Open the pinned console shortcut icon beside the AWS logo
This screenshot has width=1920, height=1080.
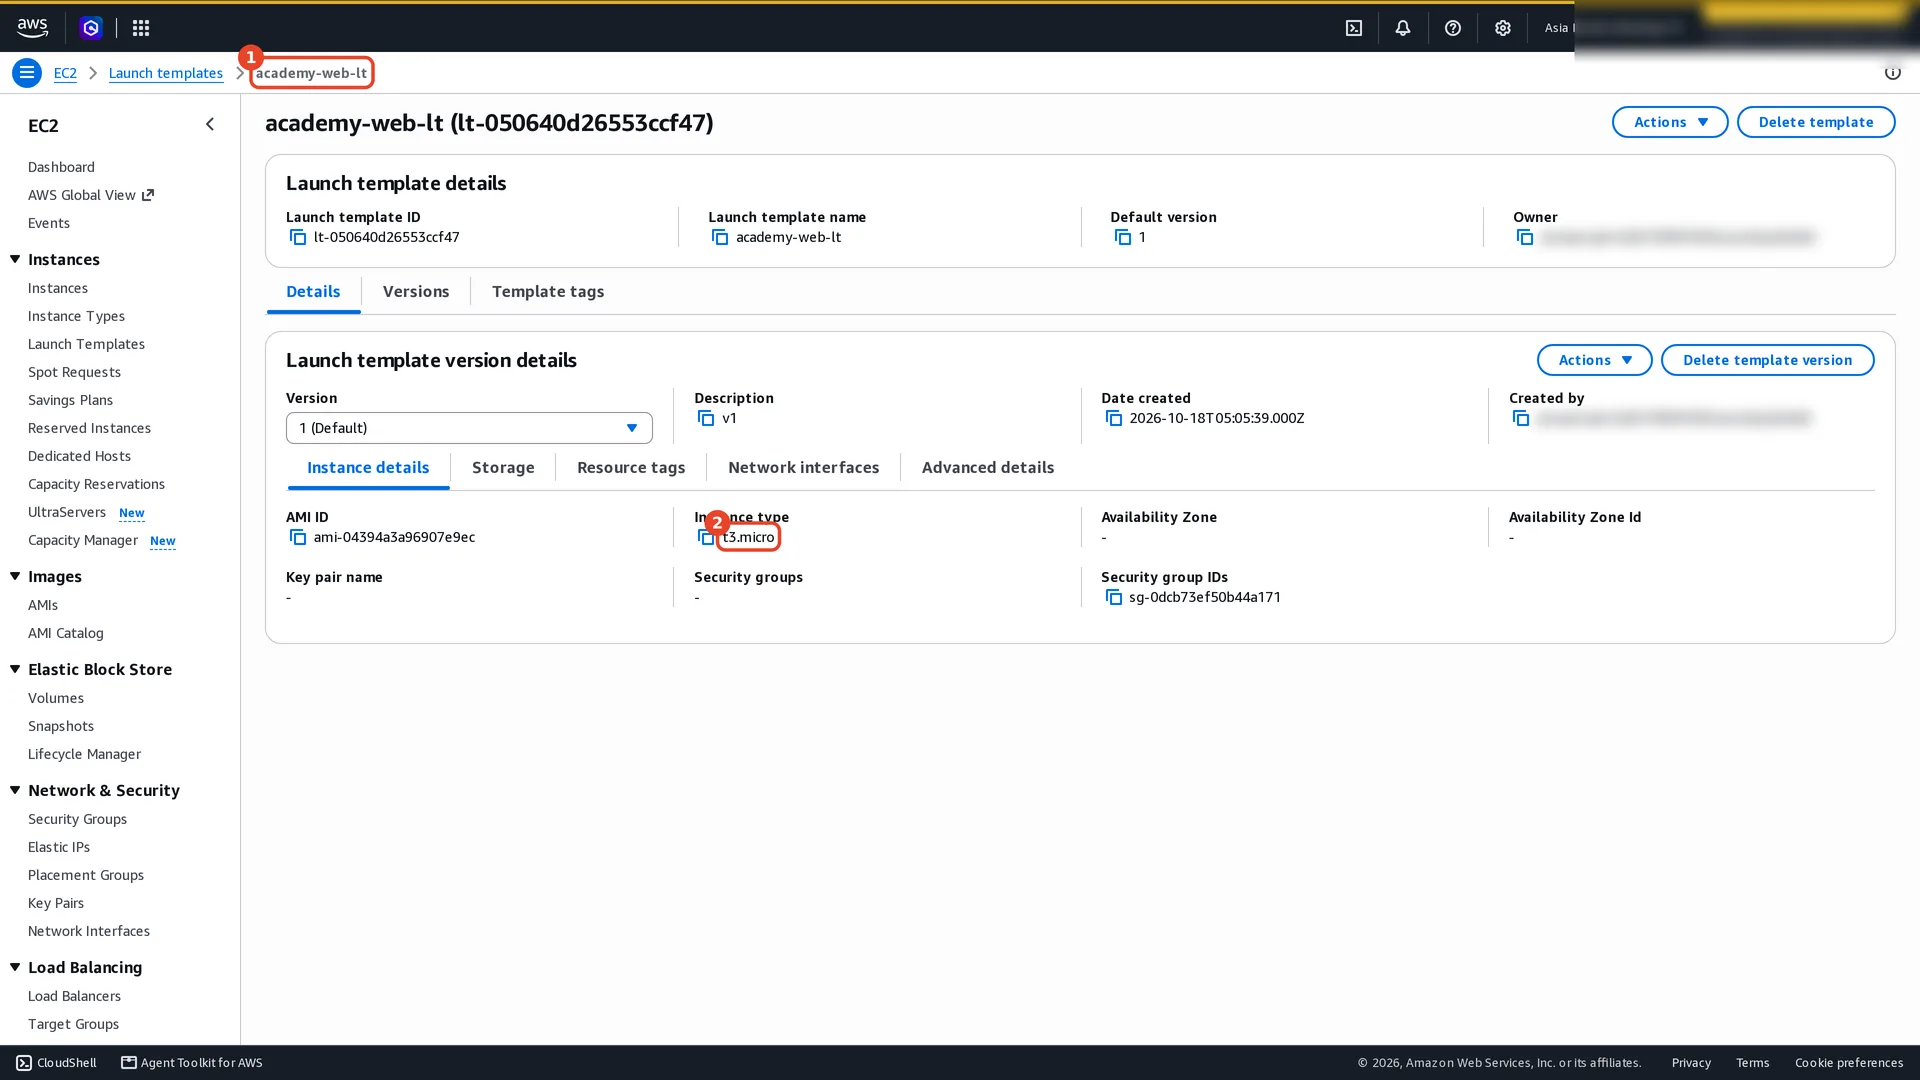pyautogui.click(x=91, y=28)
